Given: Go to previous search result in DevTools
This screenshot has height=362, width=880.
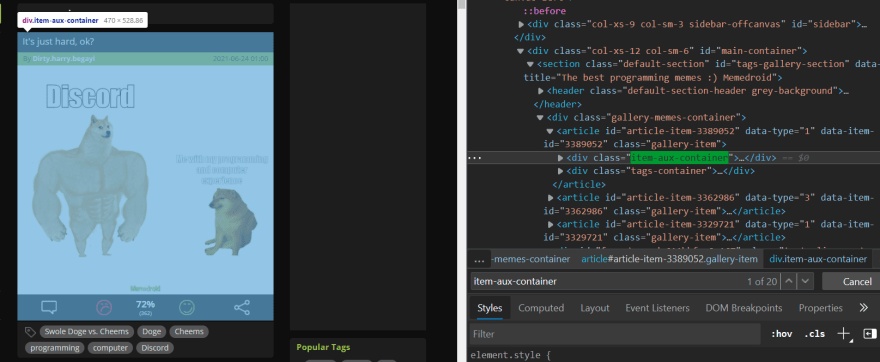Looking at the screenshot, I should pos(789,281).
